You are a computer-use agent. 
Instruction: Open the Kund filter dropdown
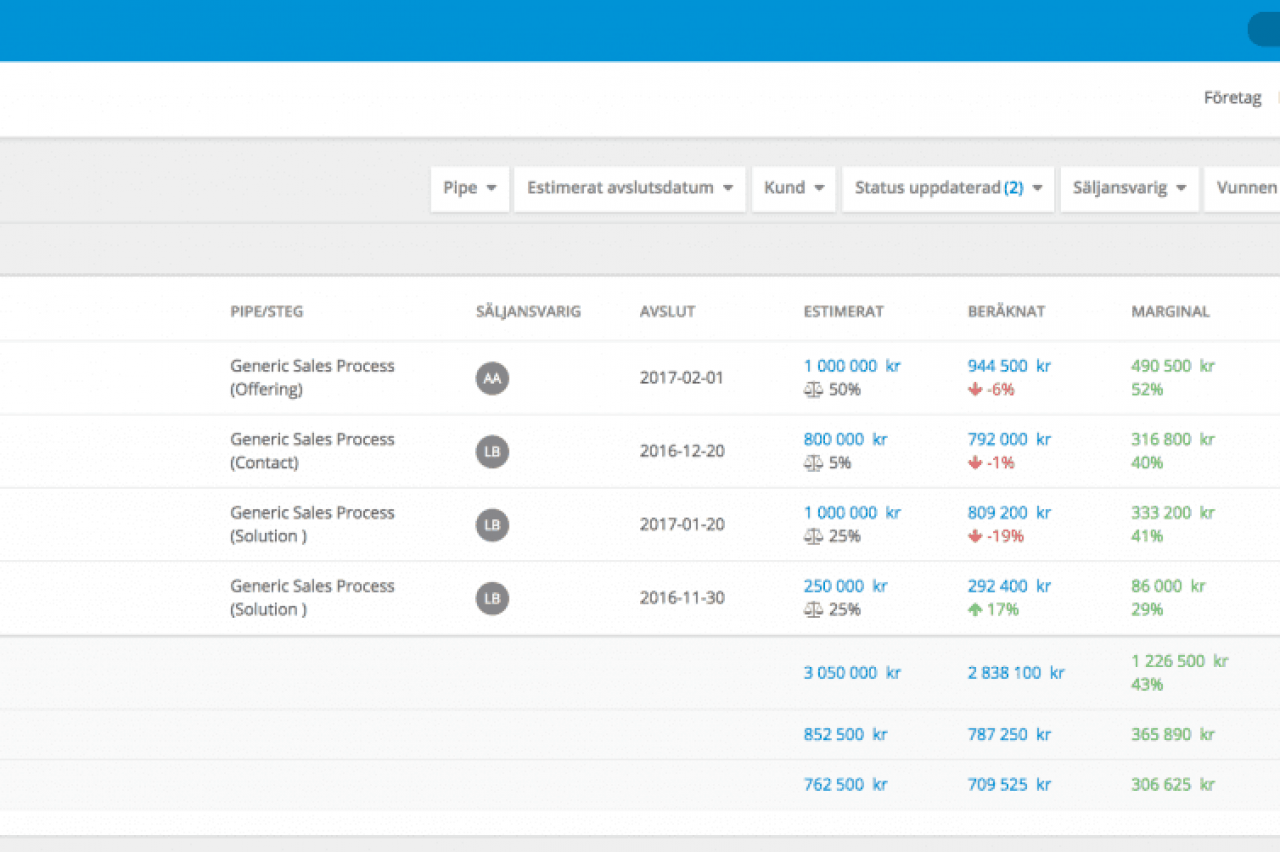click(794, 188)
